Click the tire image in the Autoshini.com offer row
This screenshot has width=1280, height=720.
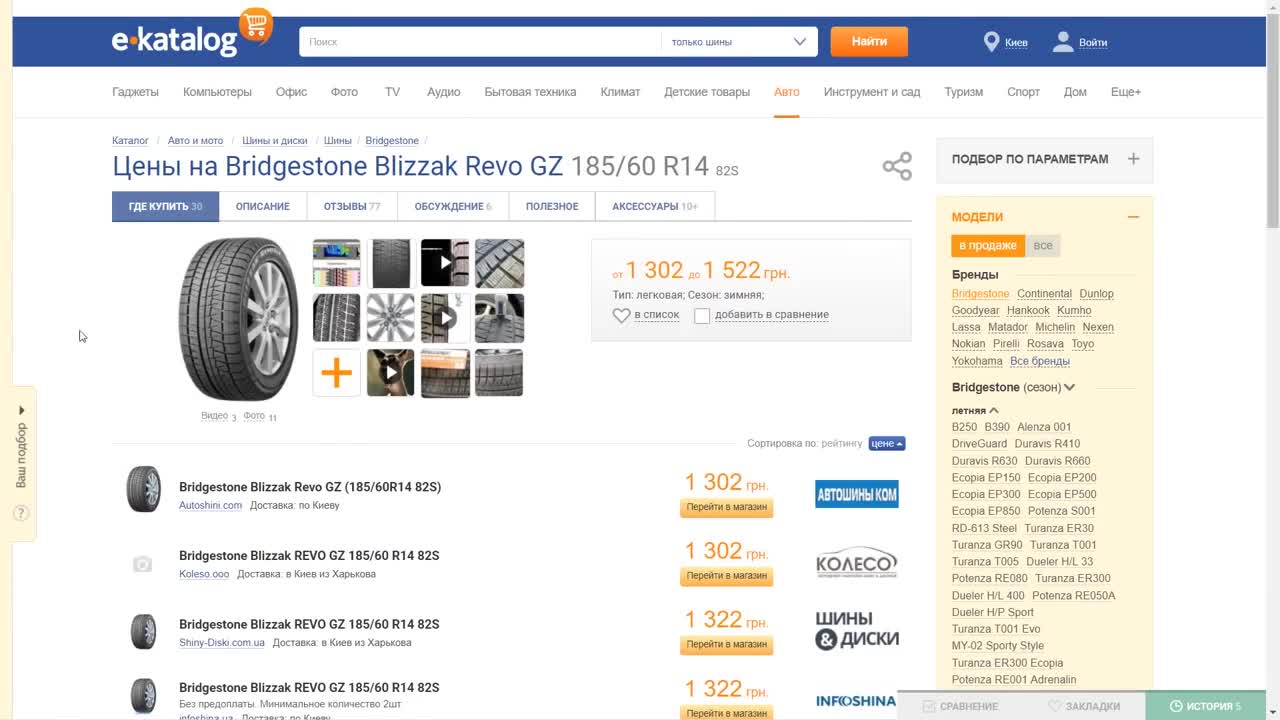143,489
